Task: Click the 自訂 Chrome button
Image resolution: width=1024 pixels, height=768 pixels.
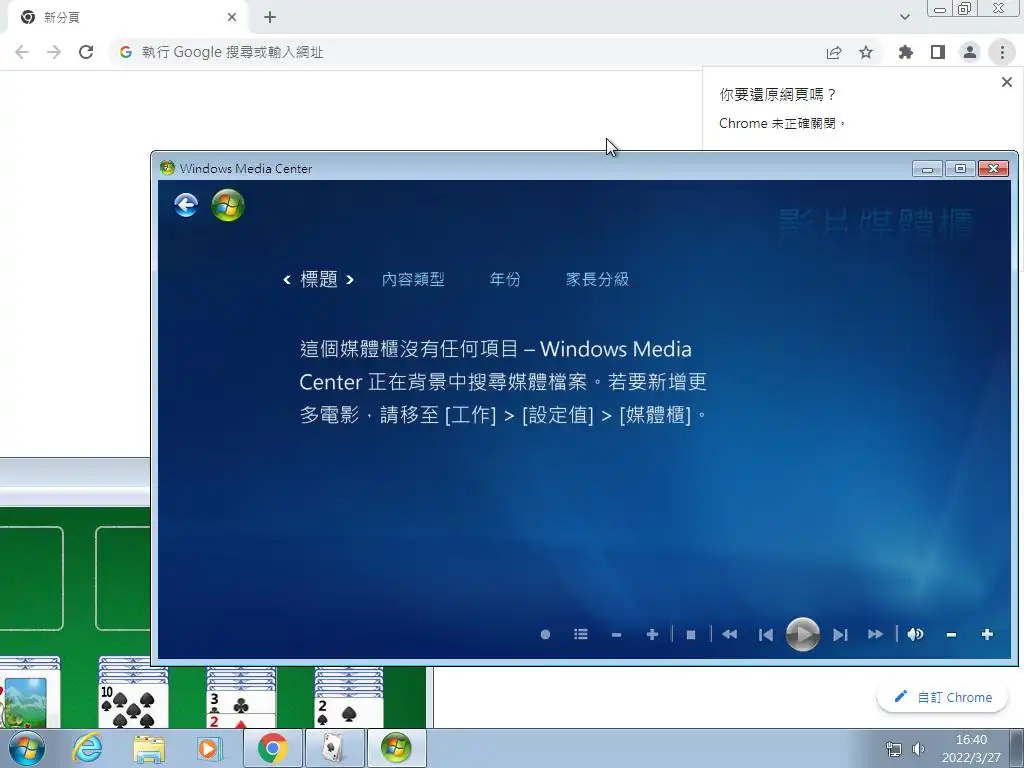Action: [x=942, y=697]
